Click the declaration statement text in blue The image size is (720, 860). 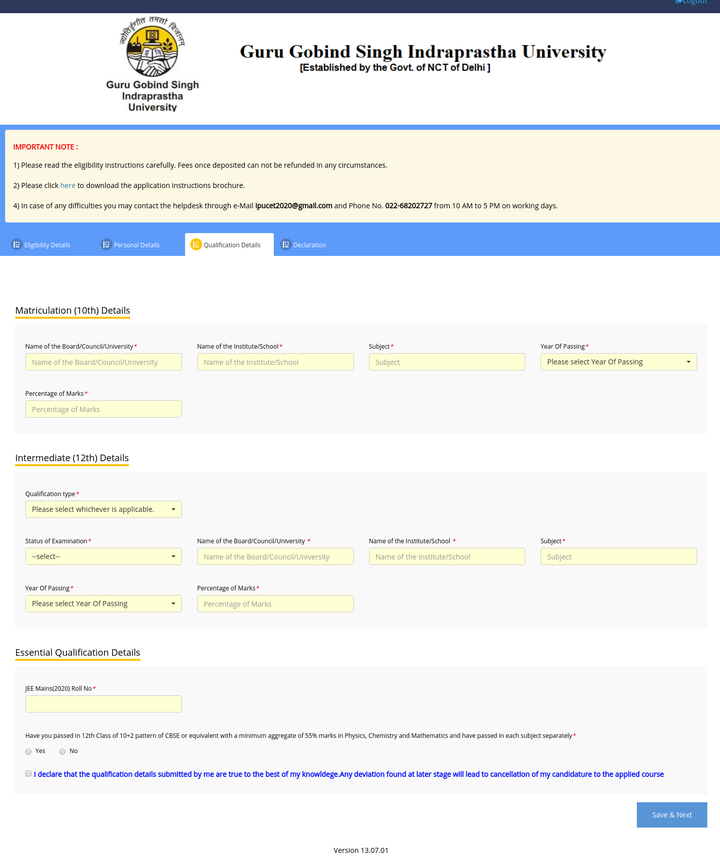[349, 774]
